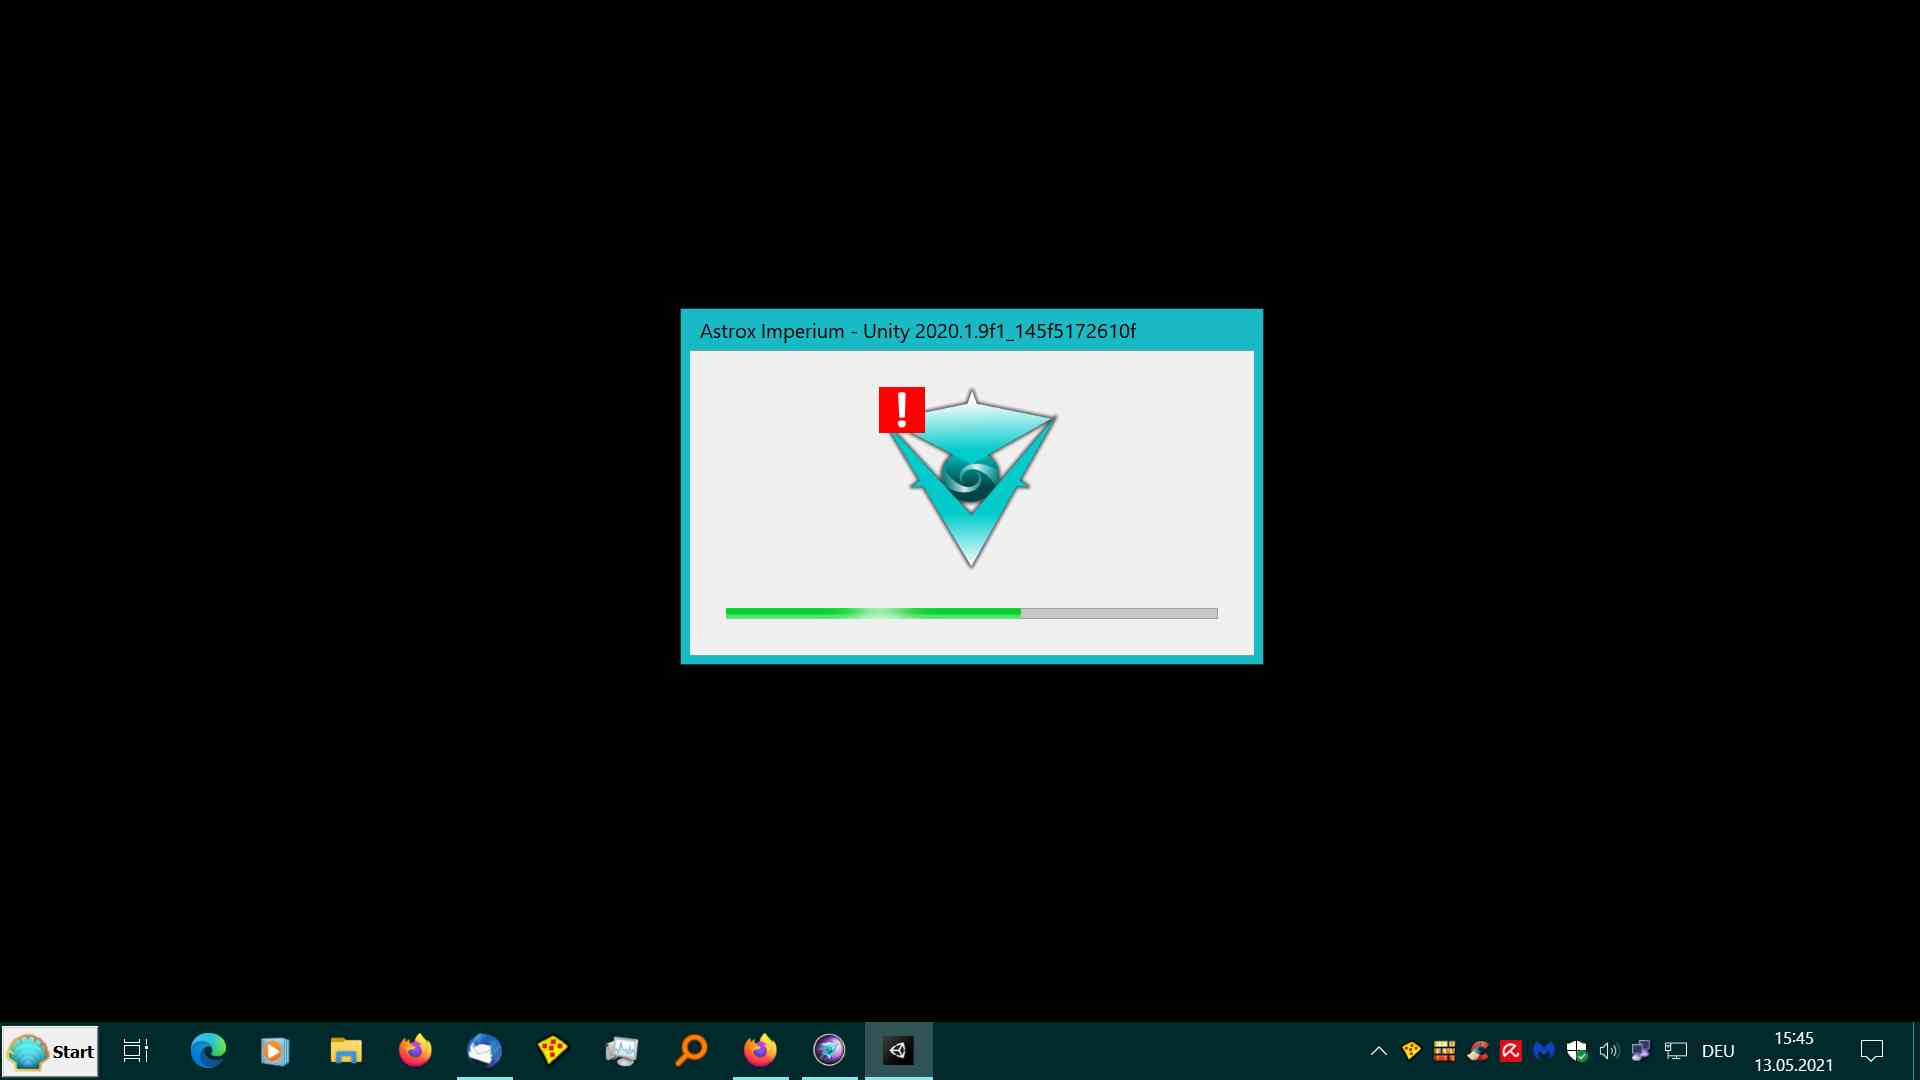The height and width of the screenshot is (1080, 1920).
Task: Open the system monitor taskbar icon
Action: click(x=622, y=1051)
